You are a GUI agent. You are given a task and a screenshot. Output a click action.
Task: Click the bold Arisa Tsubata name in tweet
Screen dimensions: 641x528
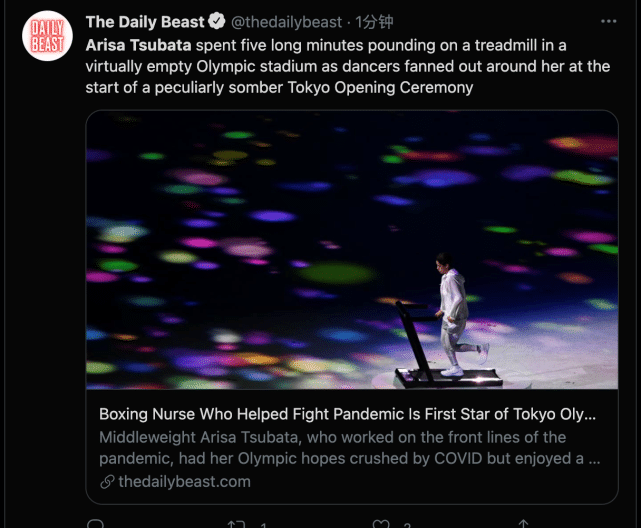(141, 45)
